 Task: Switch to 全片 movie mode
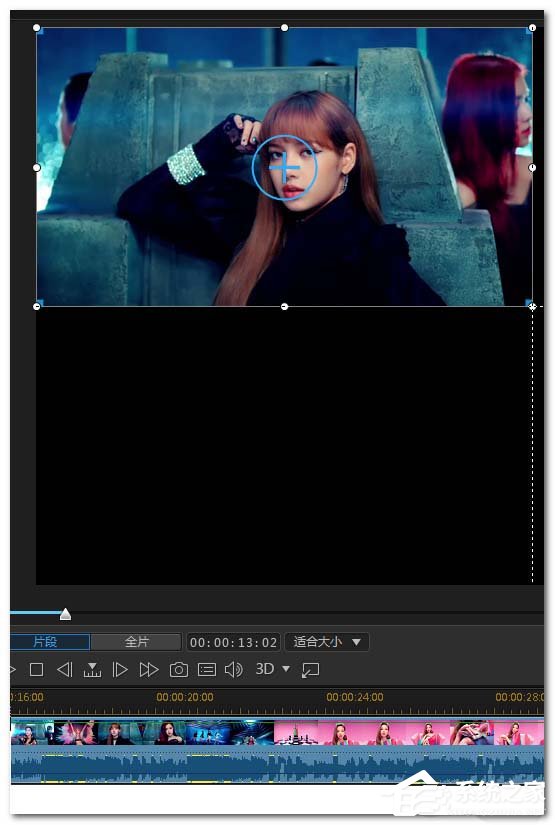coord(136,642)
